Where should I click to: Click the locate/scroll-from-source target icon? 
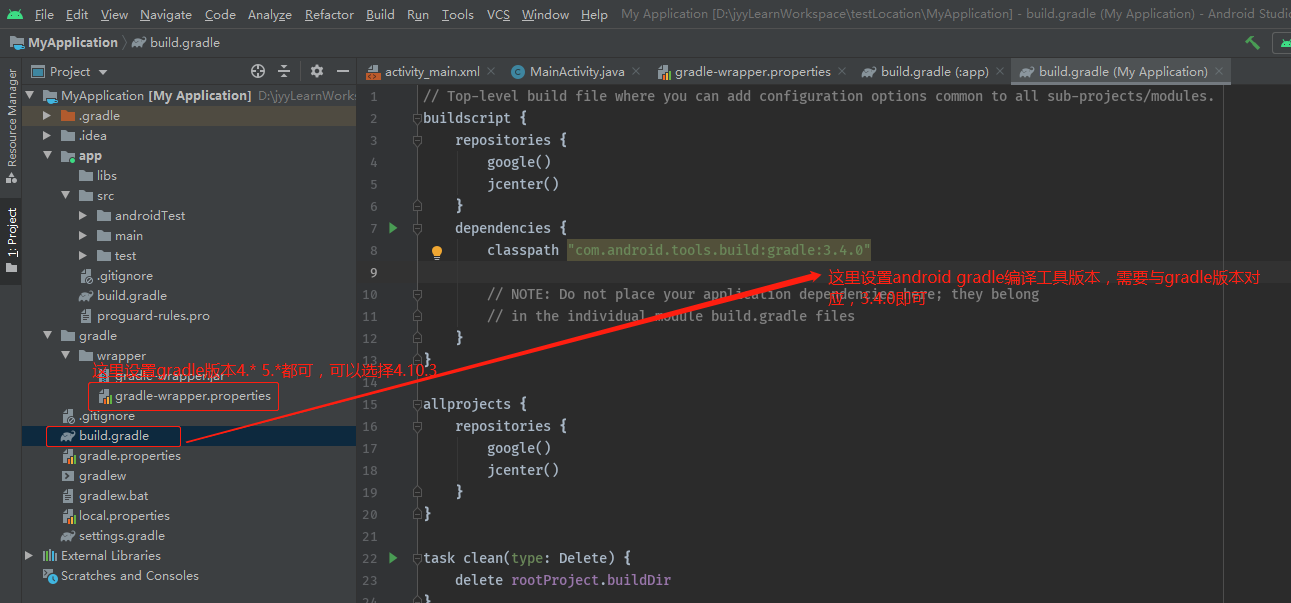[x=258, y=71]
